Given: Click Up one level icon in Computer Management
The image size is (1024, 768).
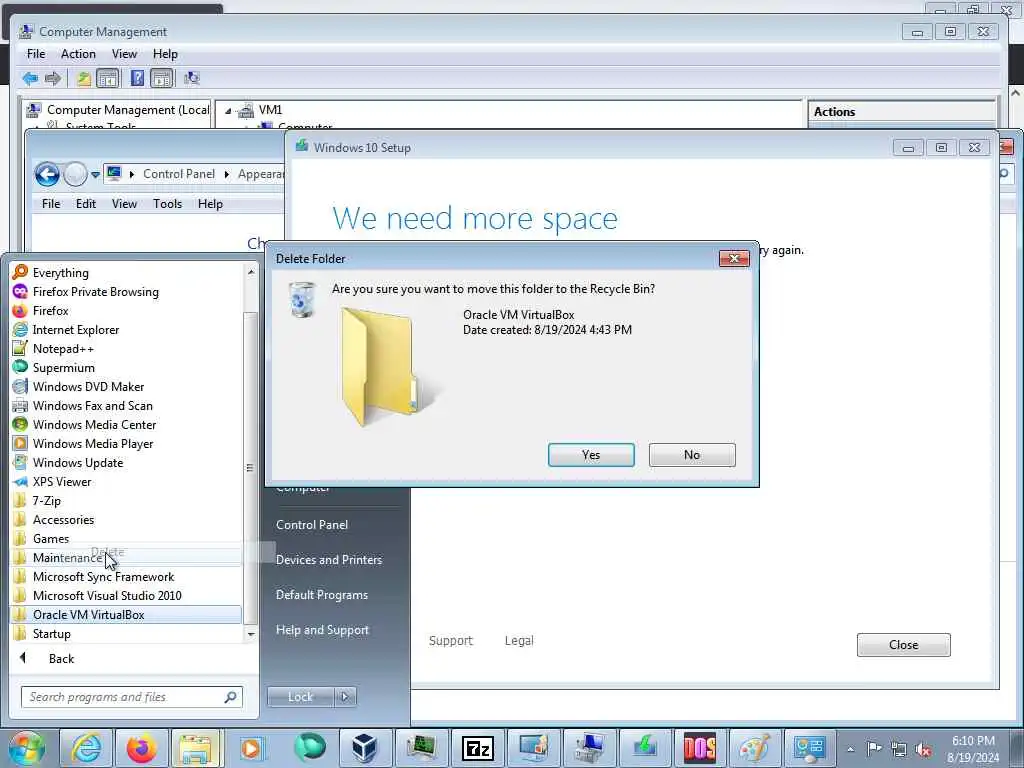Looking at the screenshot, I should point(84,78).
